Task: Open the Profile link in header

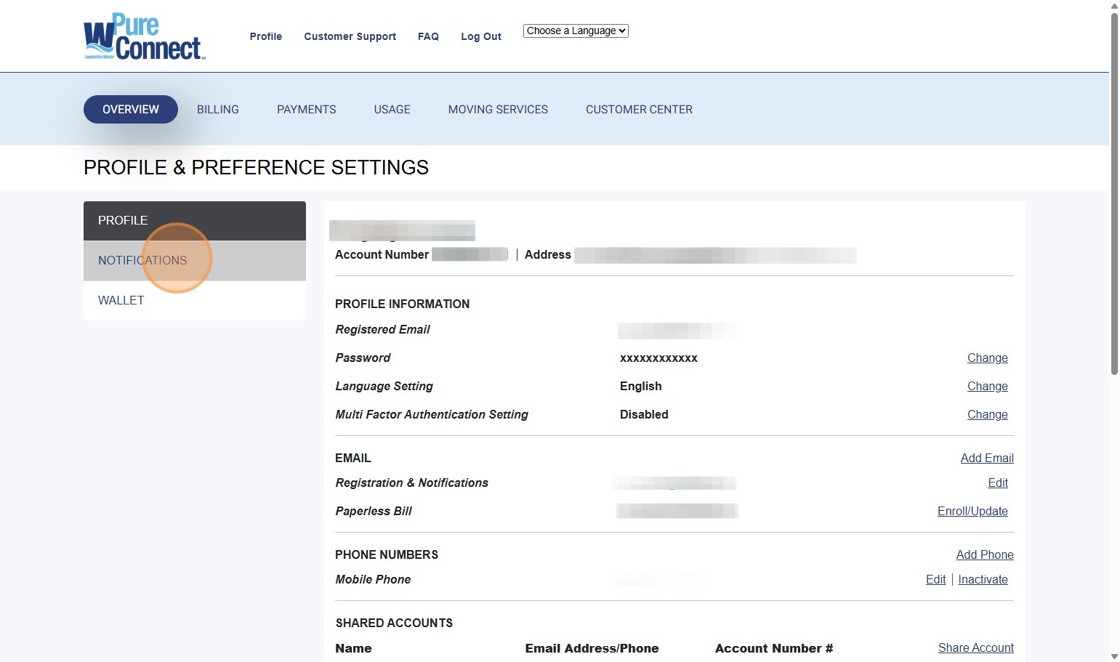Action: click(266, 37)
